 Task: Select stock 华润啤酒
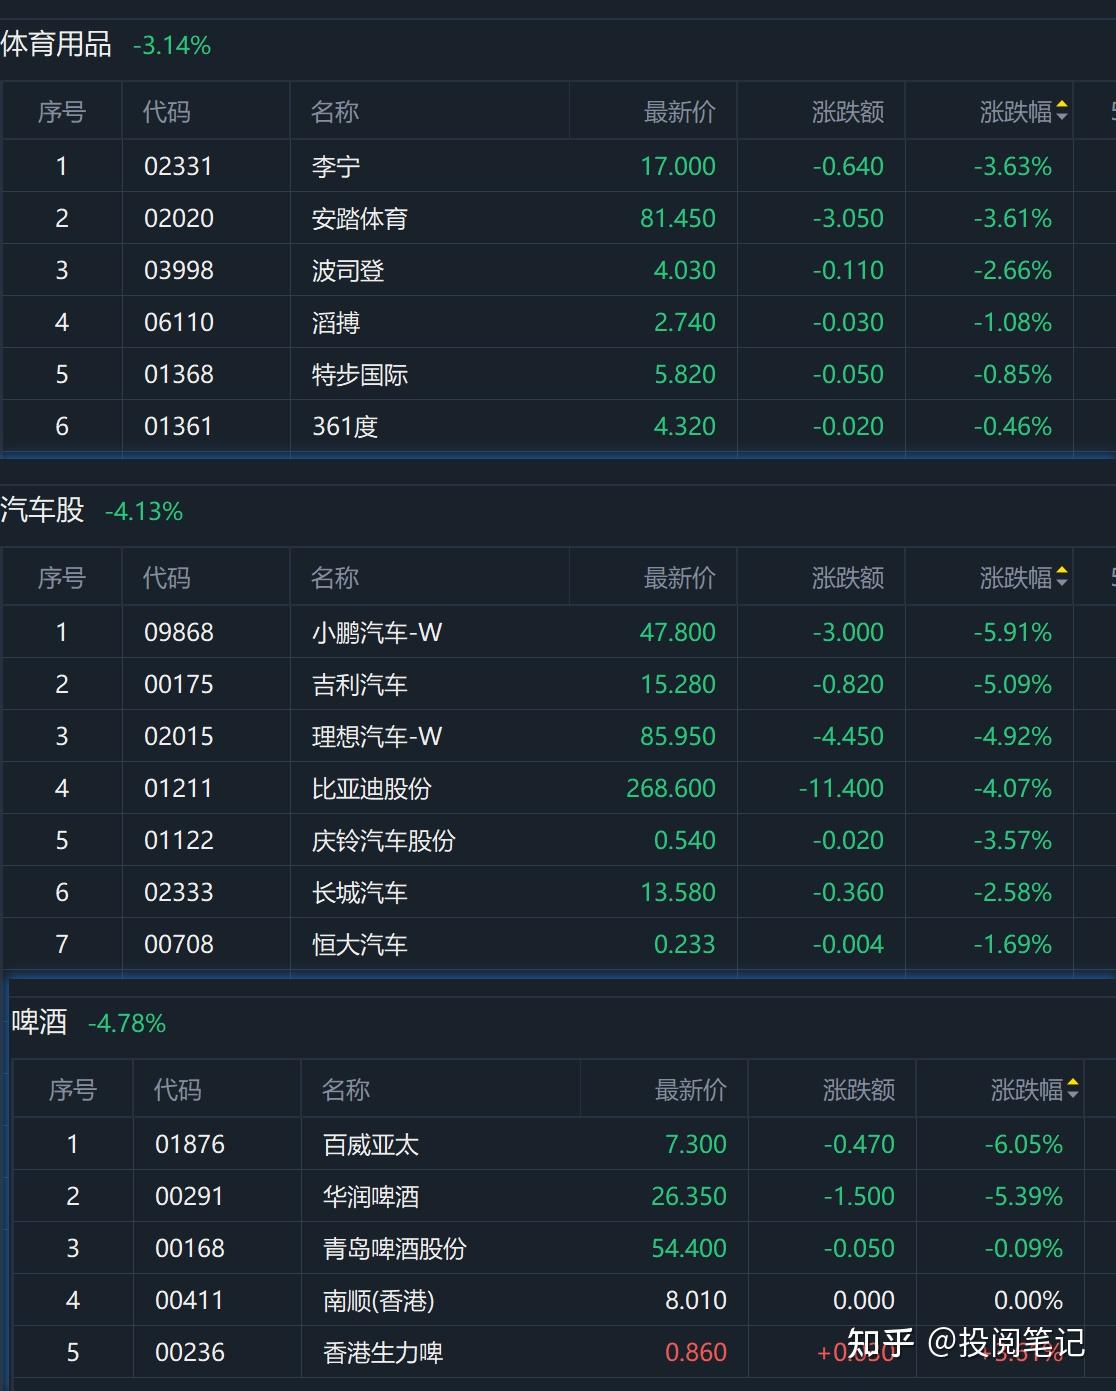pyautogui.click(x=370, y=1196)
